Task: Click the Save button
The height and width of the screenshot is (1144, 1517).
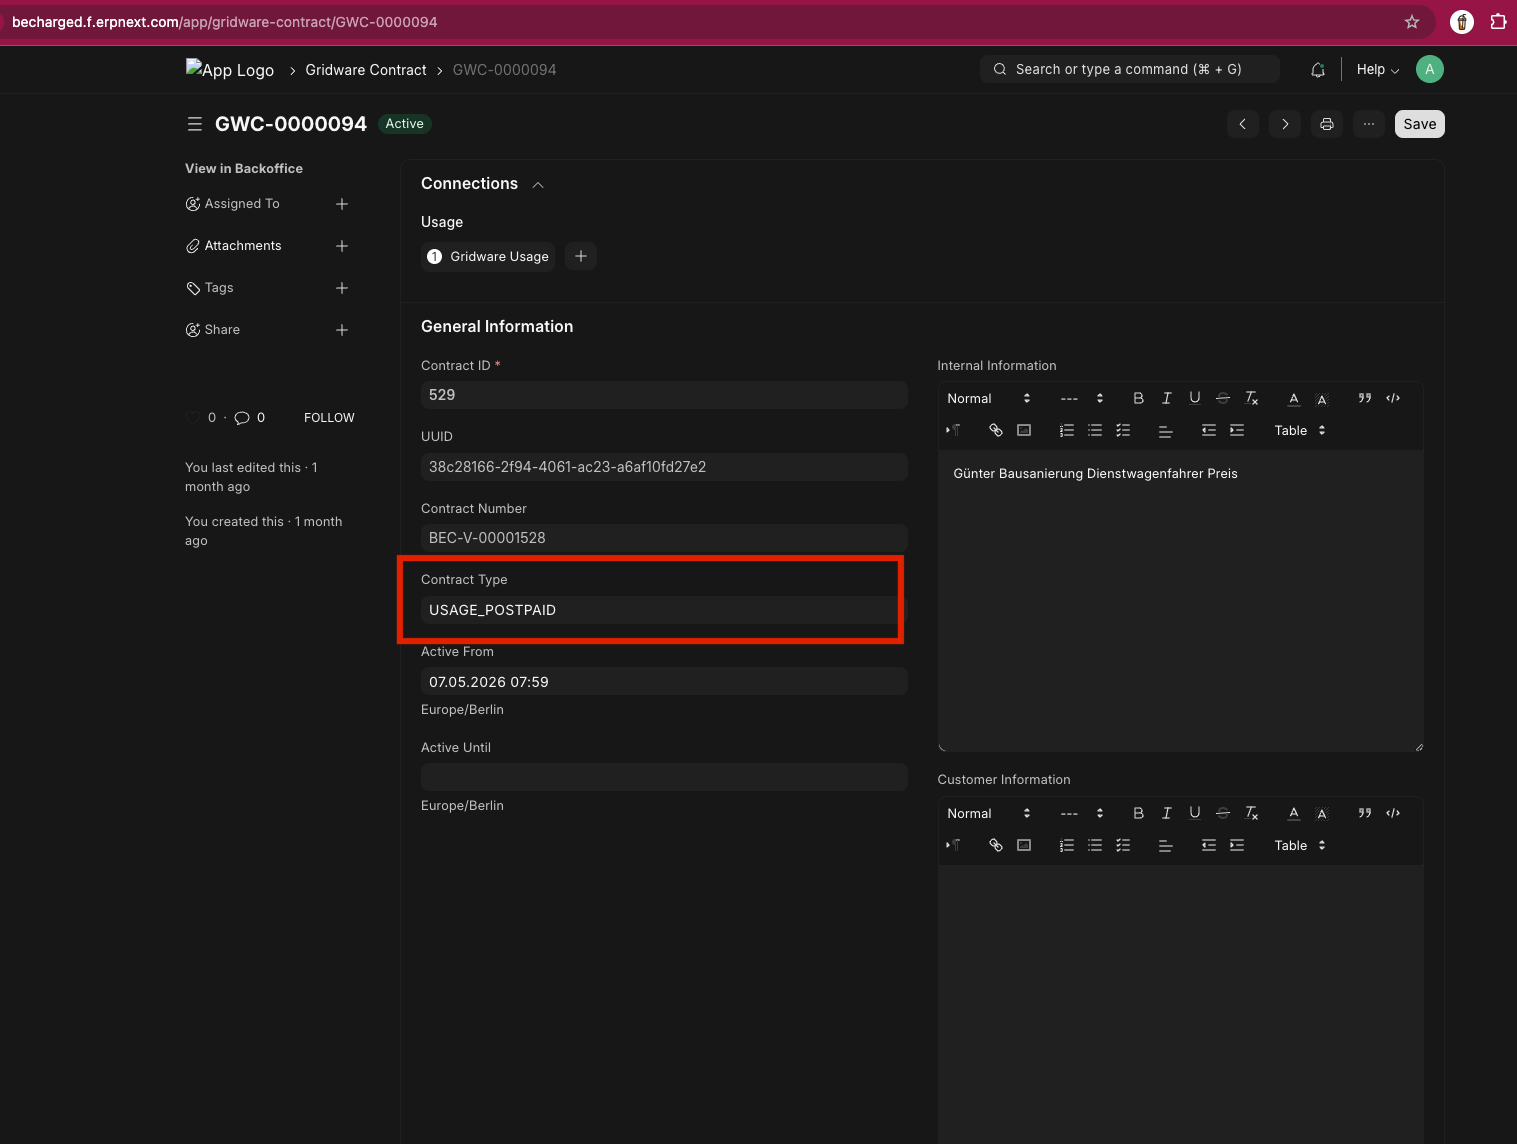Action: pos(1420,124)
